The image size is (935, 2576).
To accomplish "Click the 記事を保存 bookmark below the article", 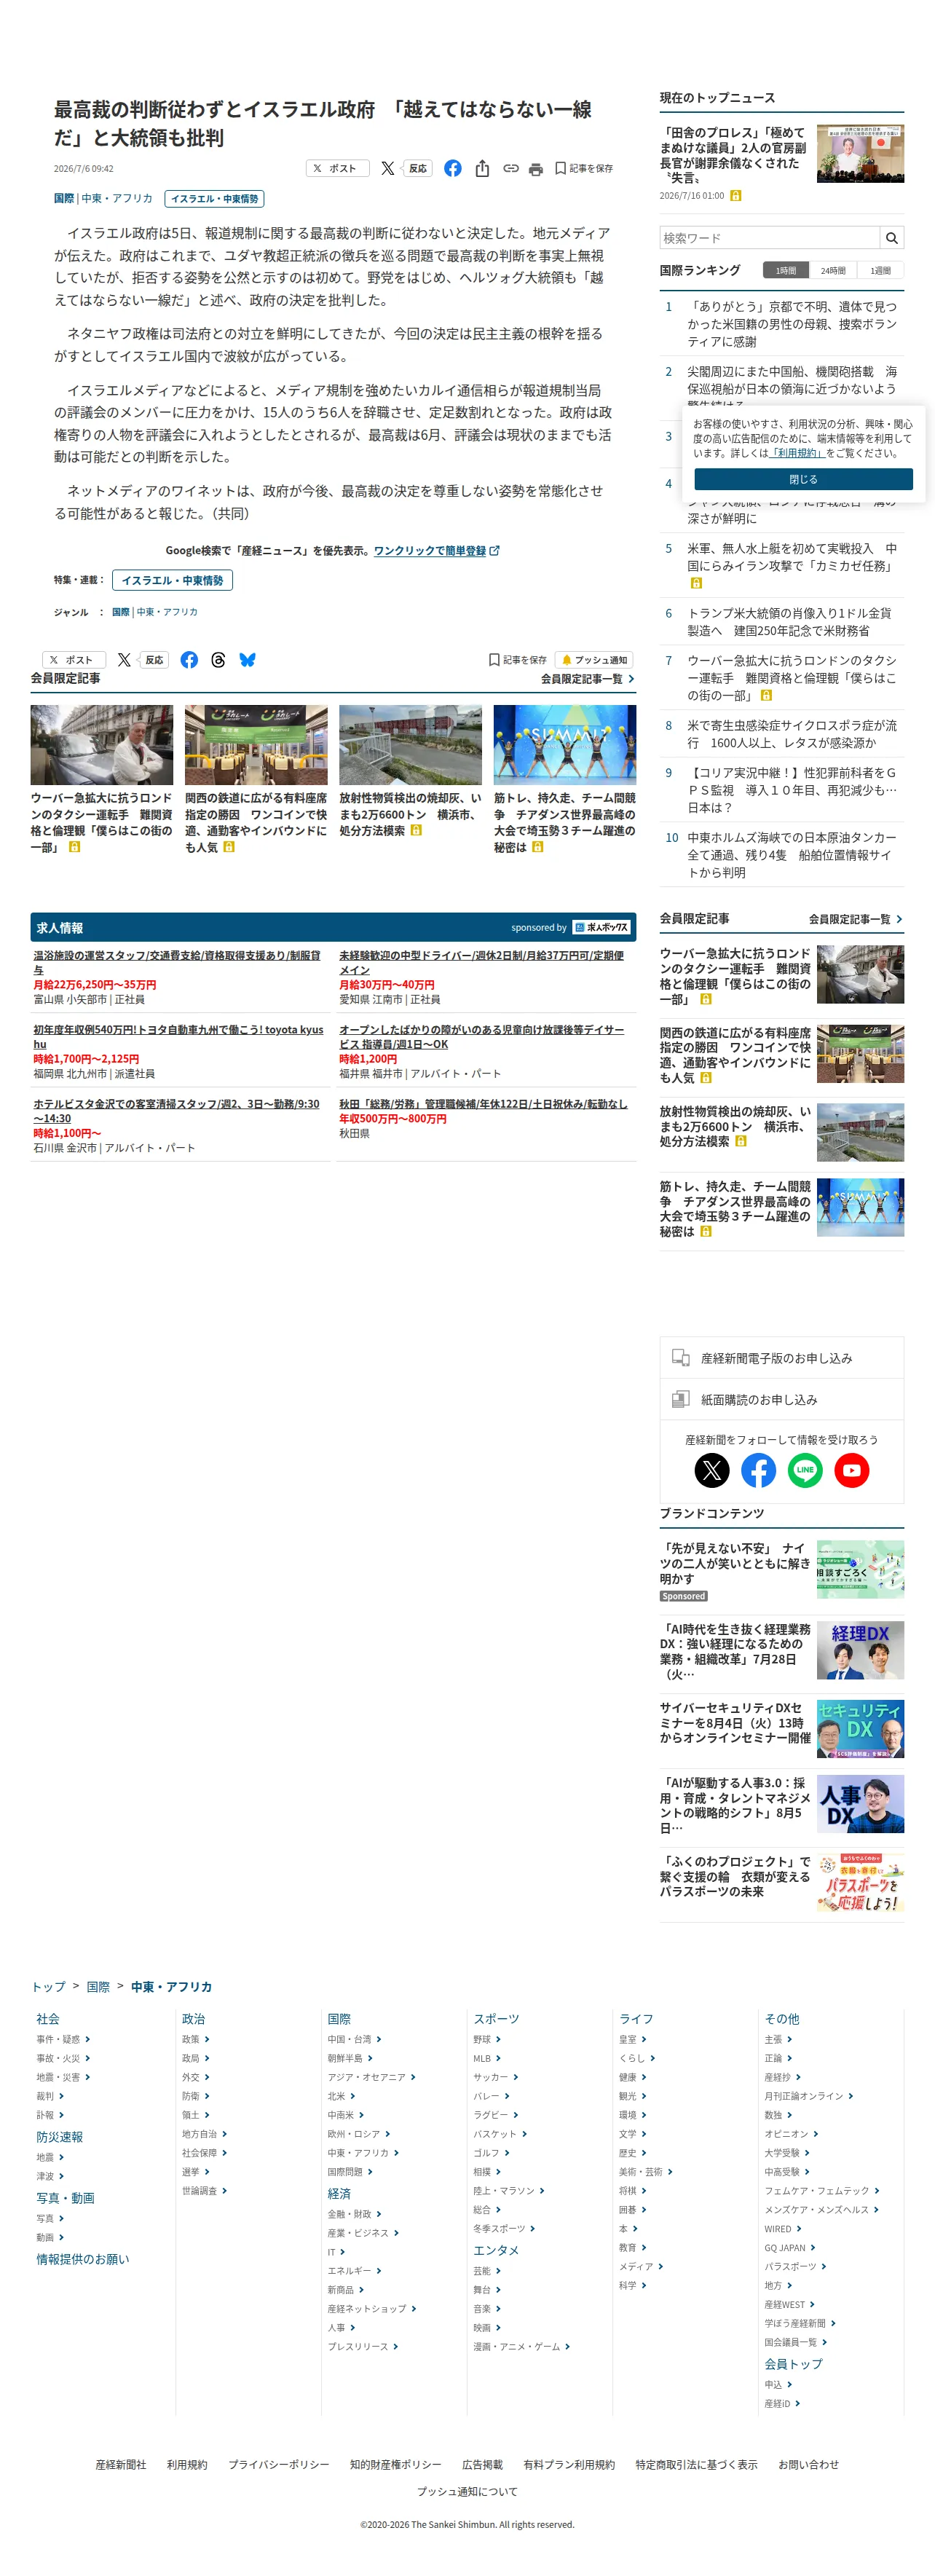I will pos(518,660).
